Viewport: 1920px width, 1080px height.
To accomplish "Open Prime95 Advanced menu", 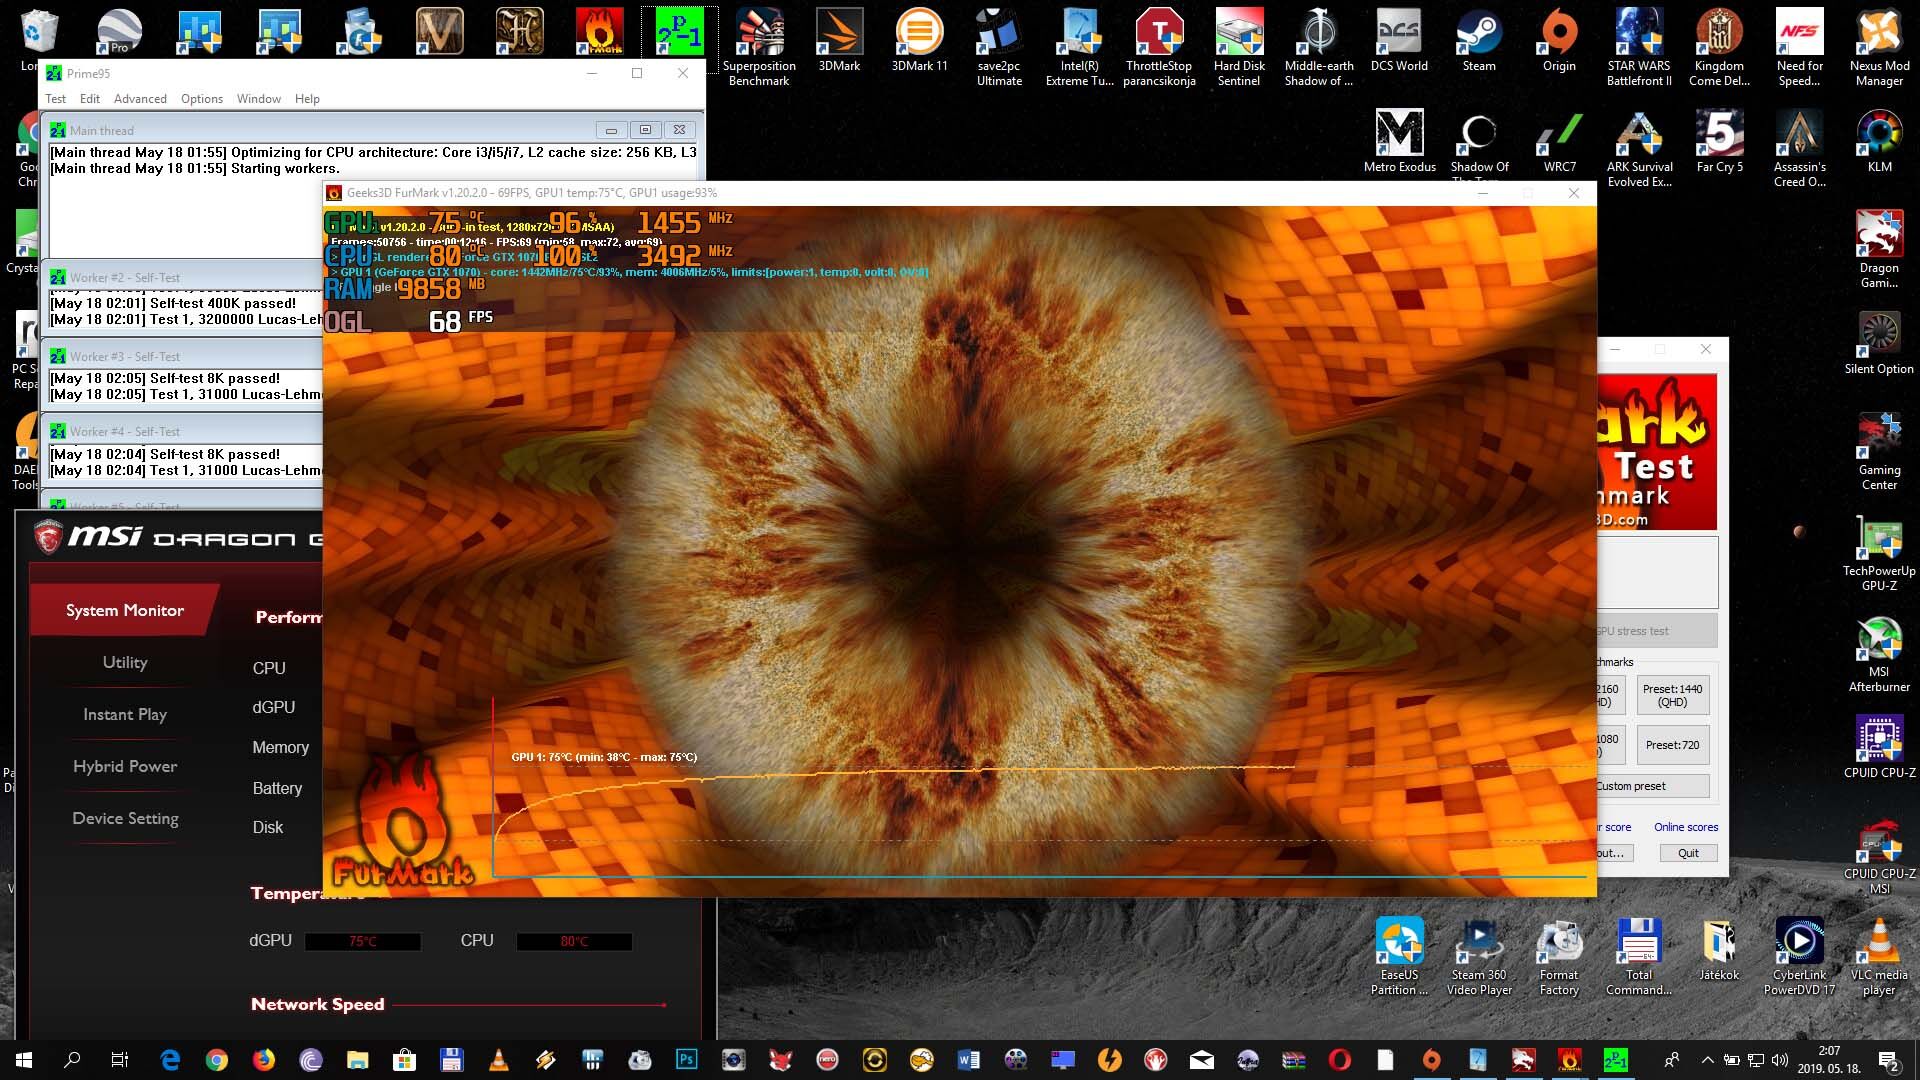I will click(x=140, y=99).
